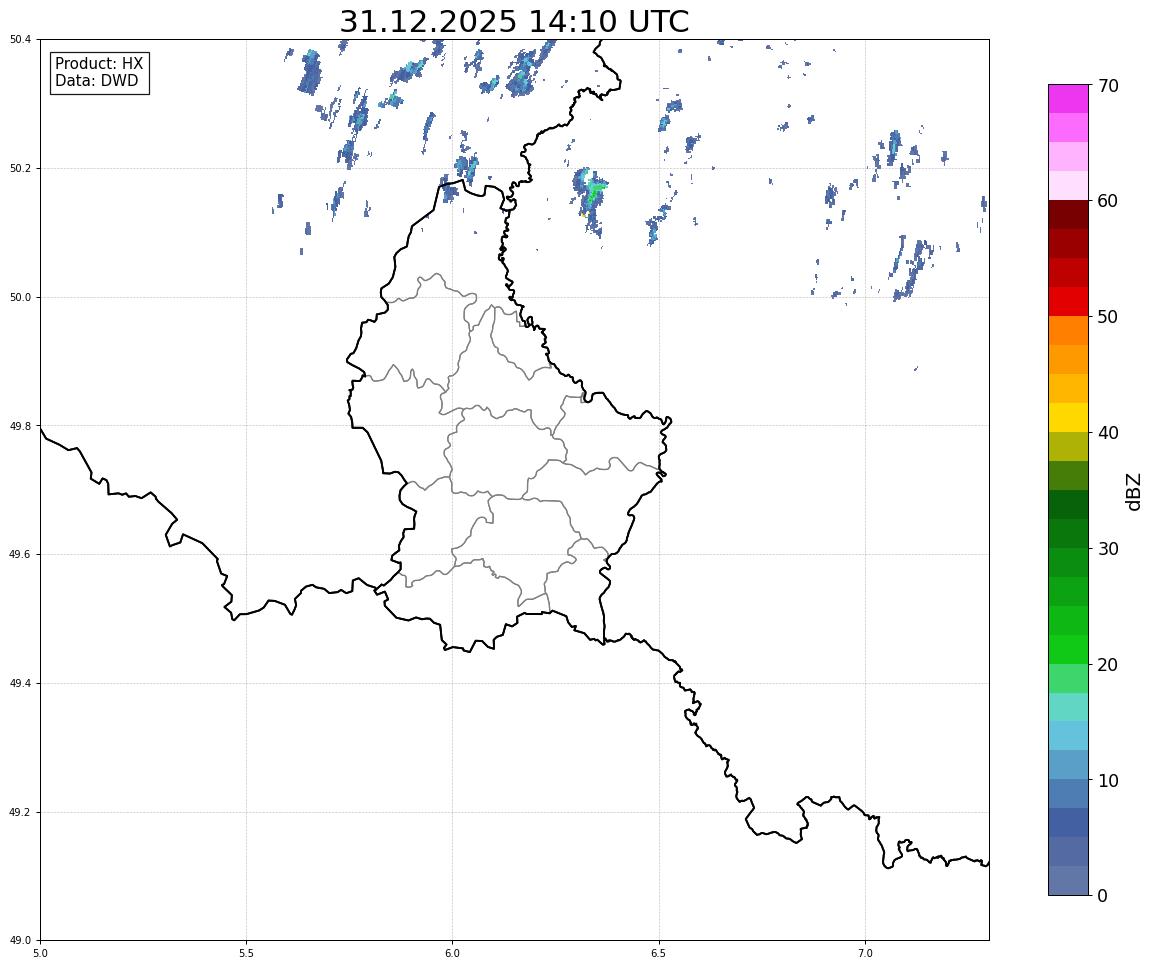The width and height of the screenshot is (1152, 968).
Task: Click the 50.4 latitude axis label
Action: coord(20,40)
